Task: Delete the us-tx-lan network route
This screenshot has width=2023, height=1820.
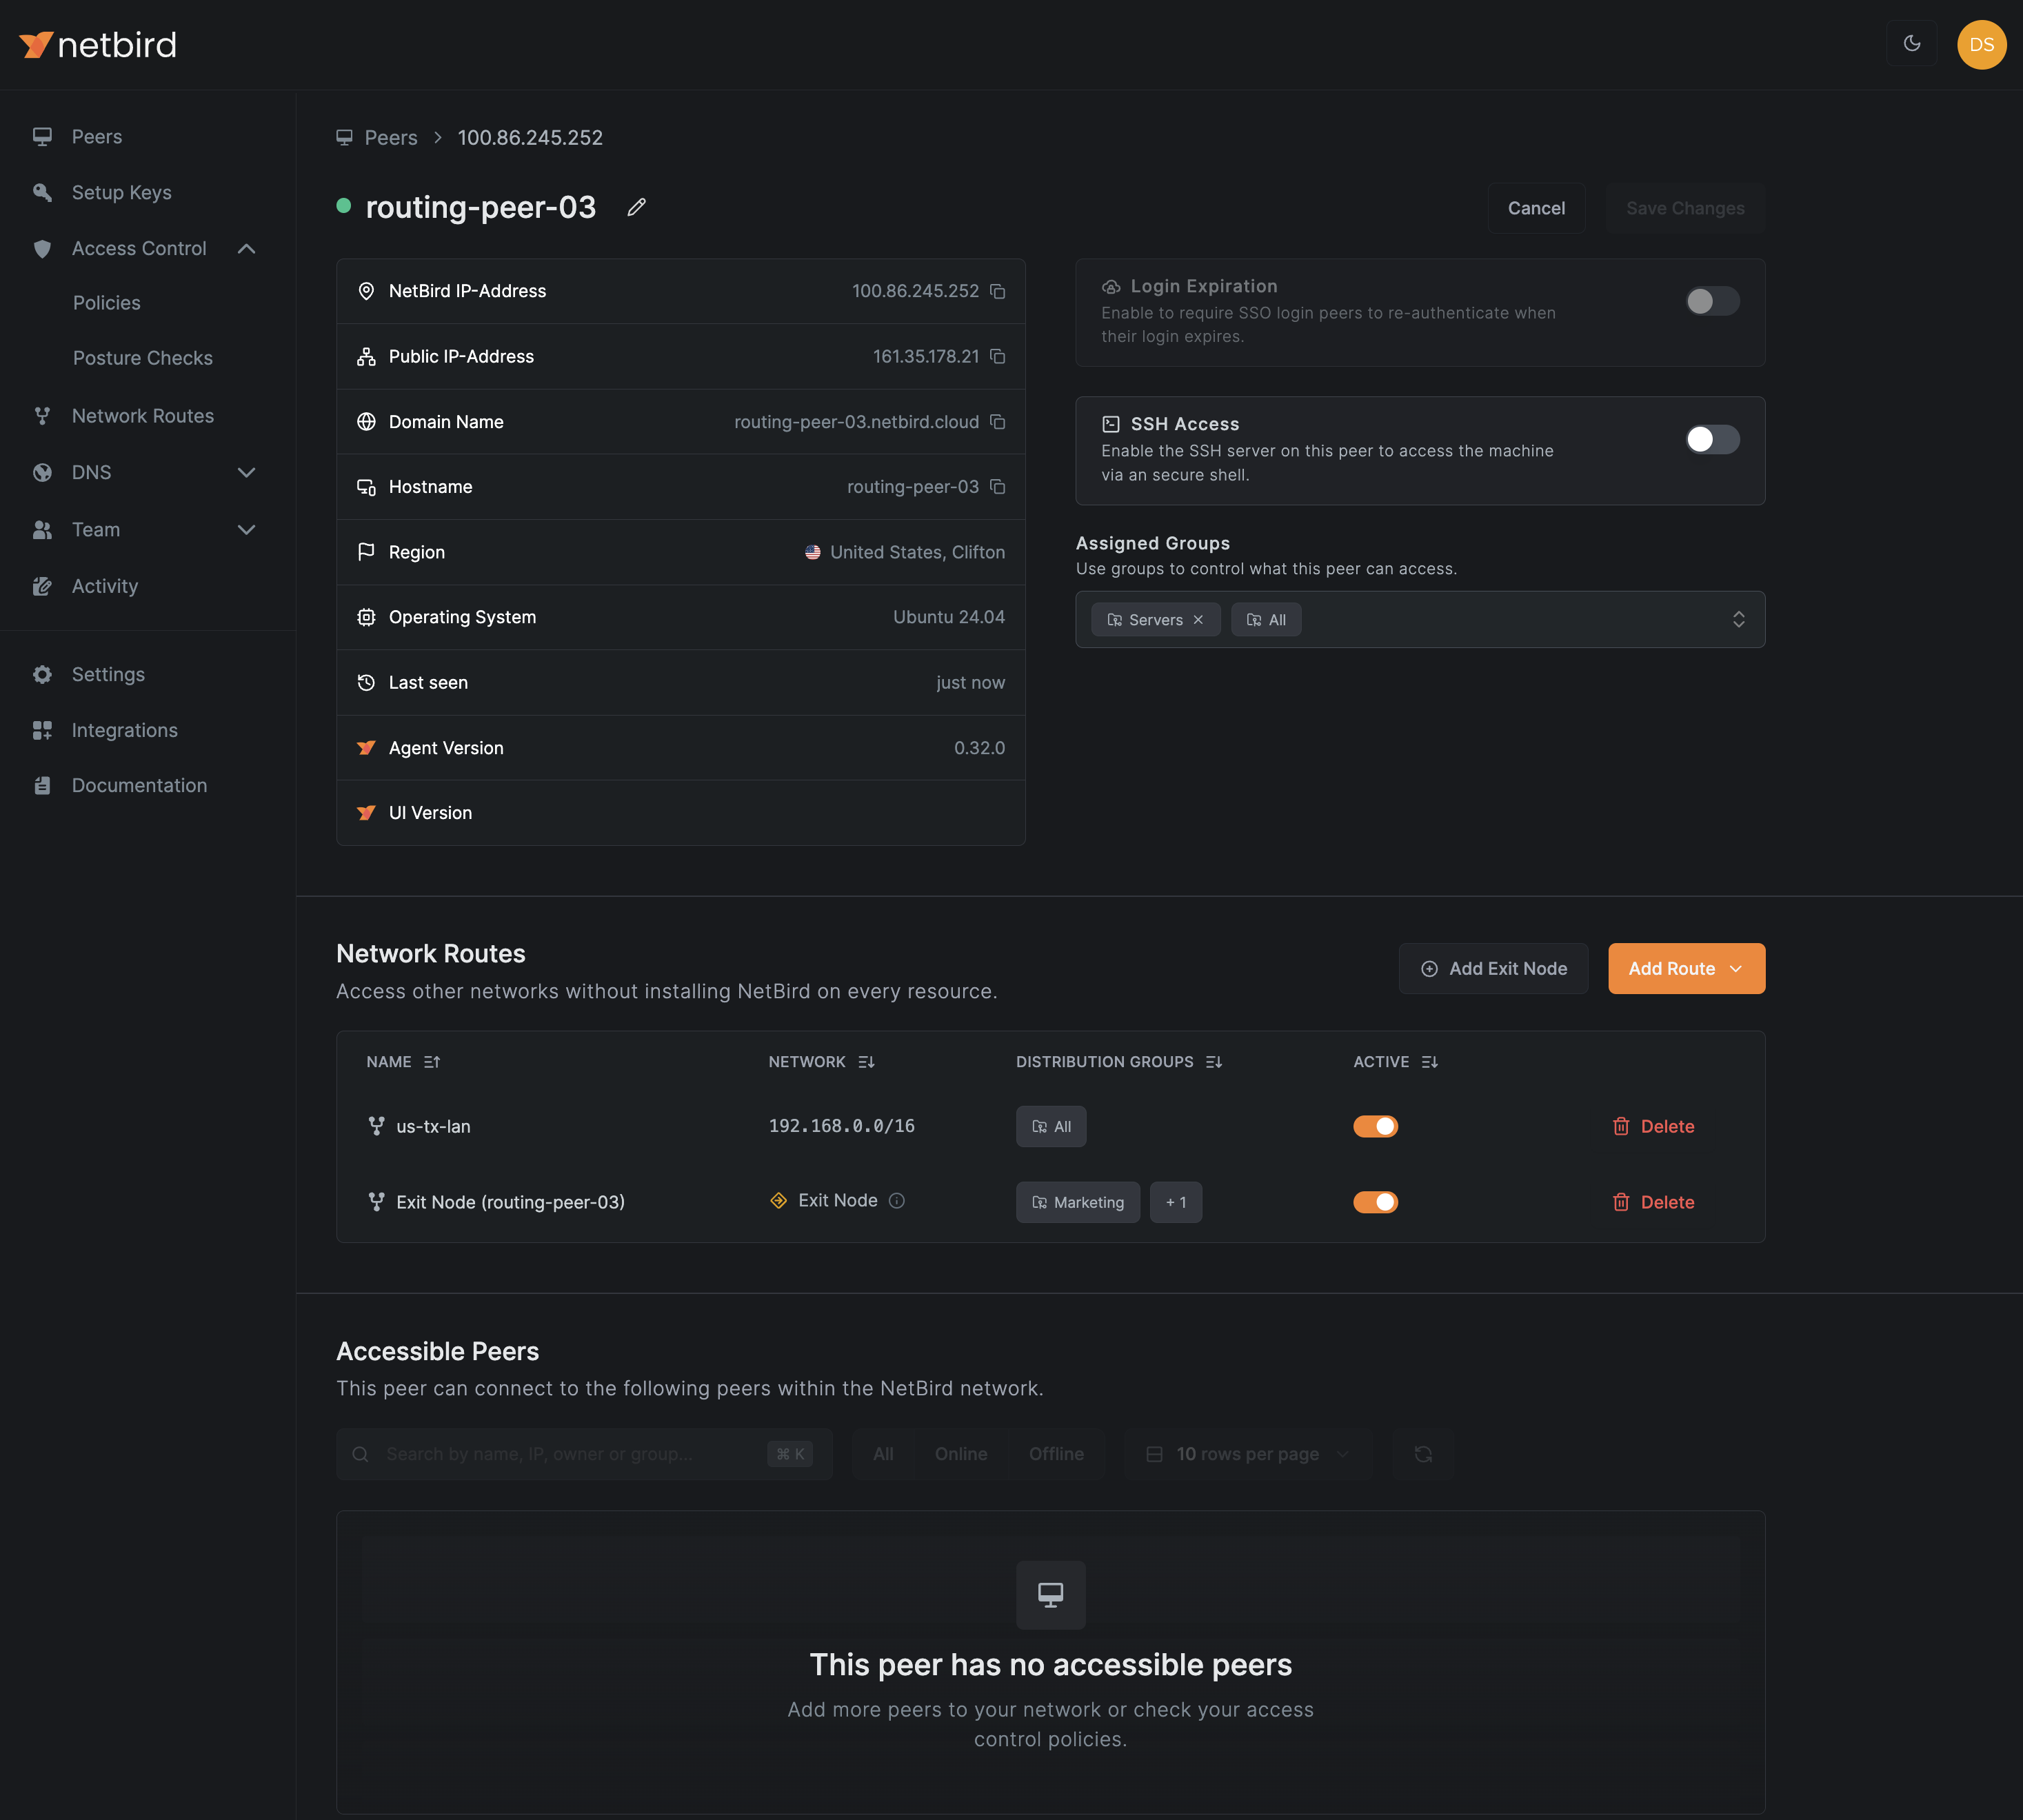Action: click(1653, 1126)
